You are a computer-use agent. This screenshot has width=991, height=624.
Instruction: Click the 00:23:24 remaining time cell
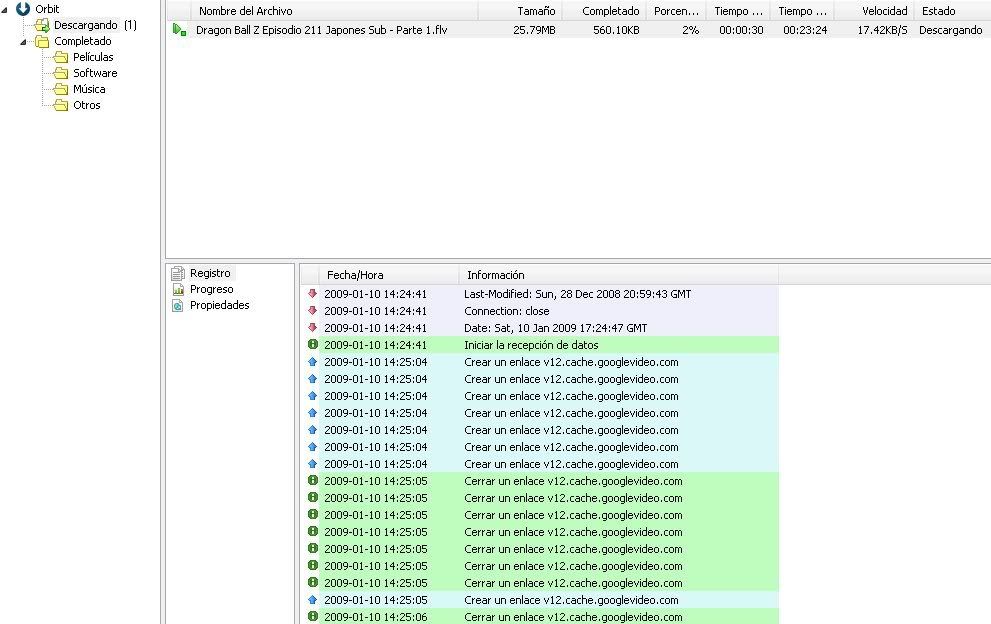click(805, 30)
